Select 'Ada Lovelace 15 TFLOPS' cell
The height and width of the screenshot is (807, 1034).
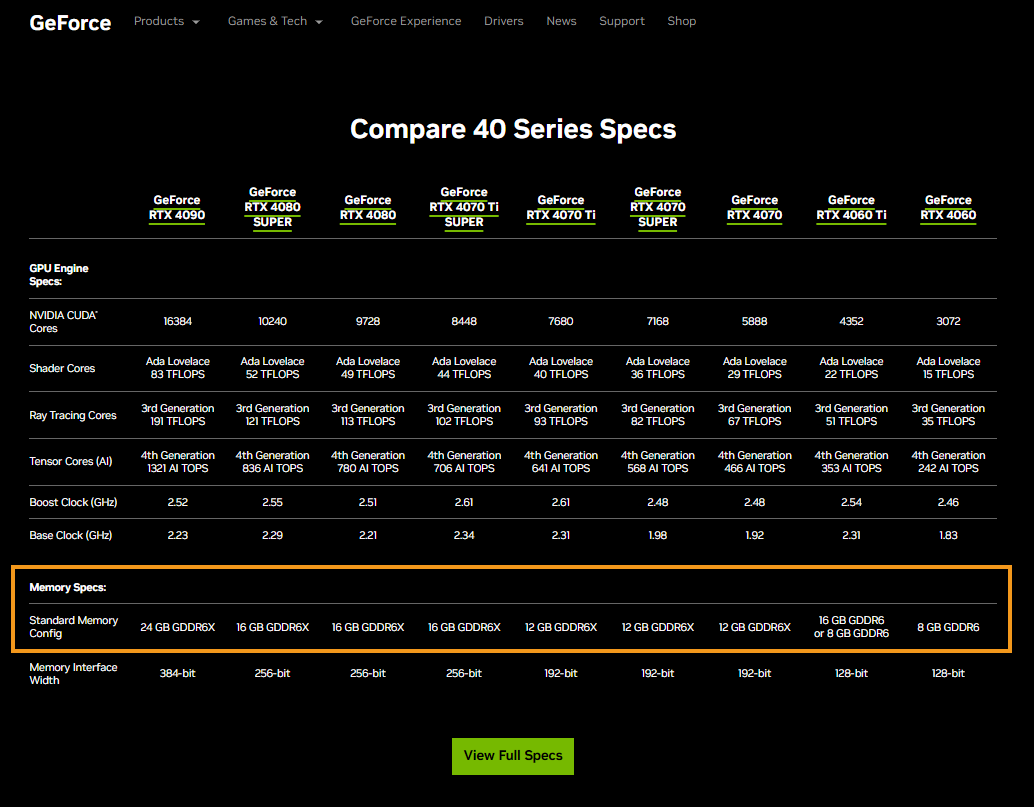pyautogui.click(x=948, y=368)
